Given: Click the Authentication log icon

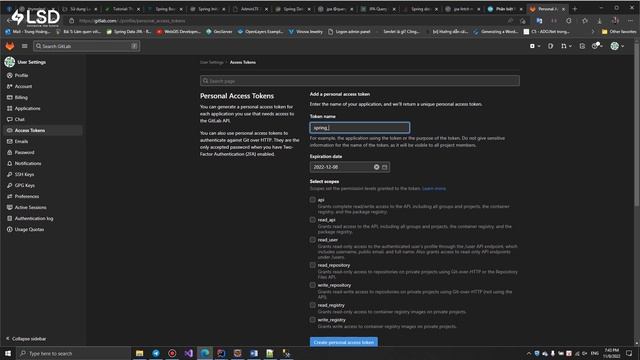Looking at the screenshot, I should pyautogui.click(x=9, y=219).
